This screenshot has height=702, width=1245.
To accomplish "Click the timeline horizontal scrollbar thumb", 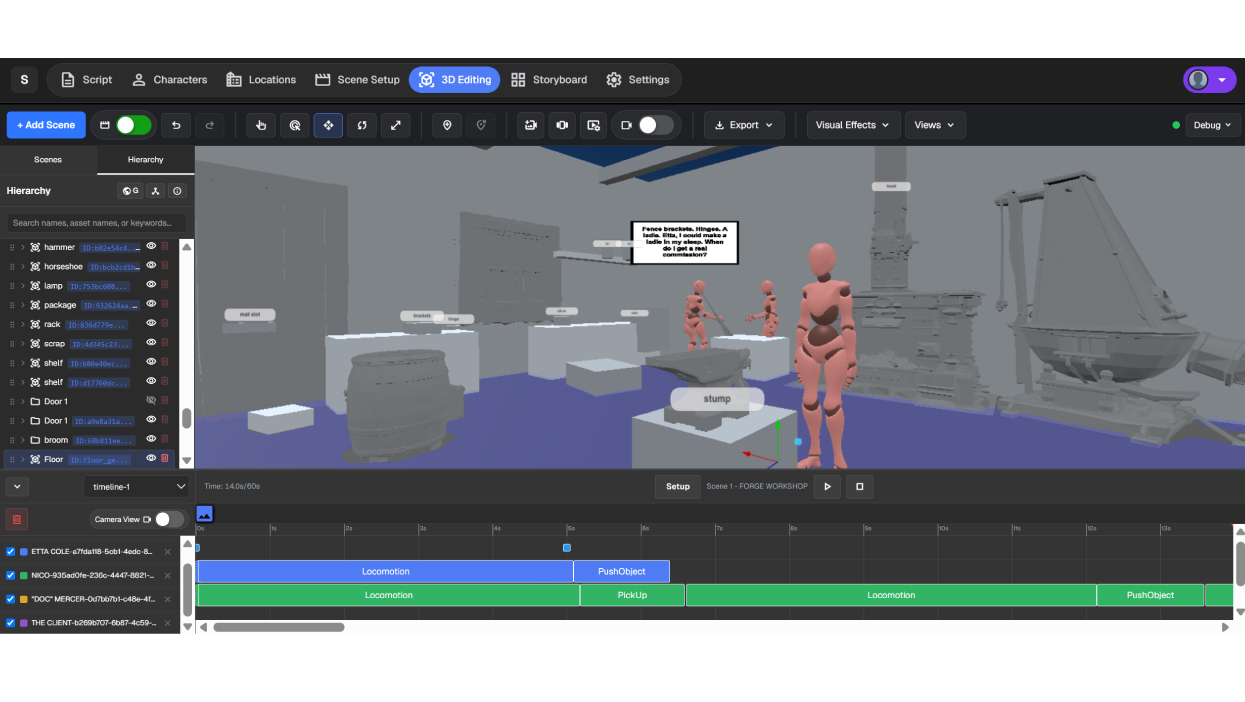I will click(278, 627).
